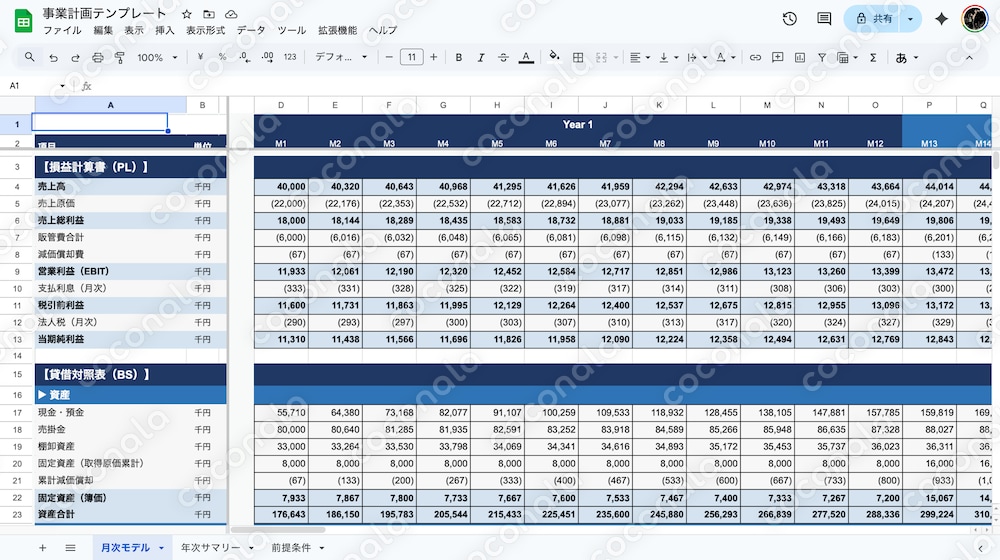
Task: Open the functions sigma menu
Action: [873, 57]
